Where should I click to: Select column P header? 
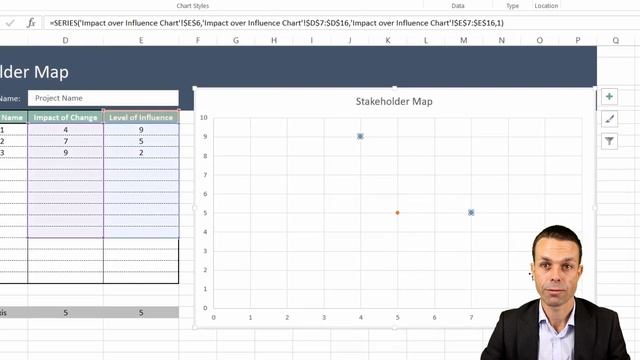[578, 40]
